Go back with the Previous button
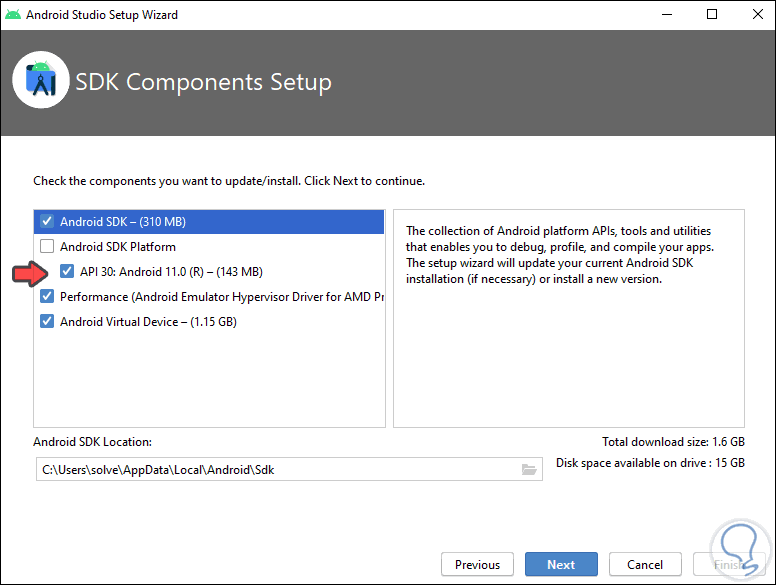Viewport: 776px width, 585px height. click(x=477, y=564)
